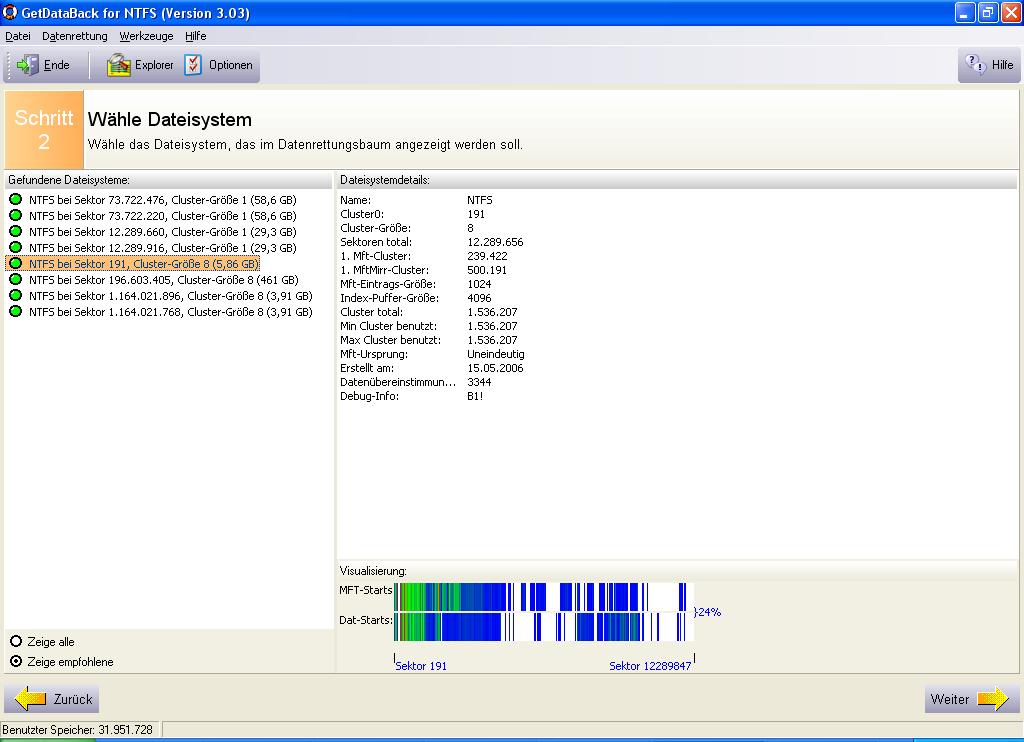Viewport: 1024px width, 742px height.
Task: Click green status dot for Sektor 73.722.476
Action: tap(16, 200)
